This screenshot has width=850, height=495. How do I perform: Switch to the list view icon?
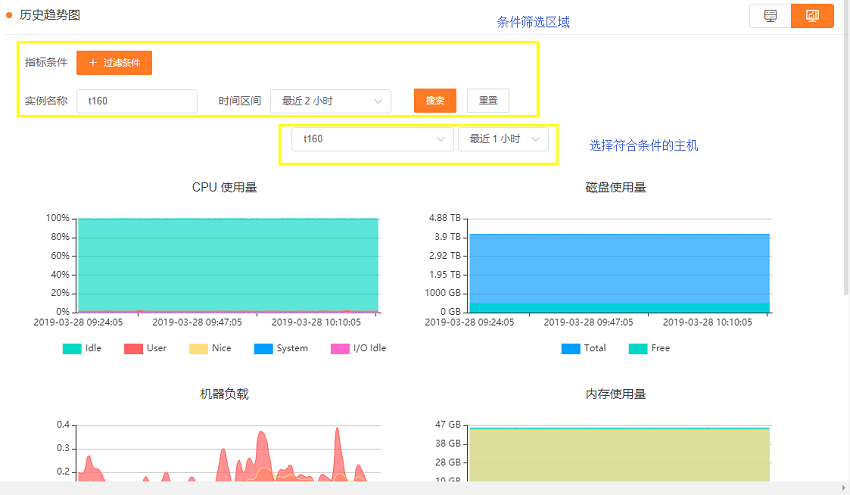coord(770,16)
